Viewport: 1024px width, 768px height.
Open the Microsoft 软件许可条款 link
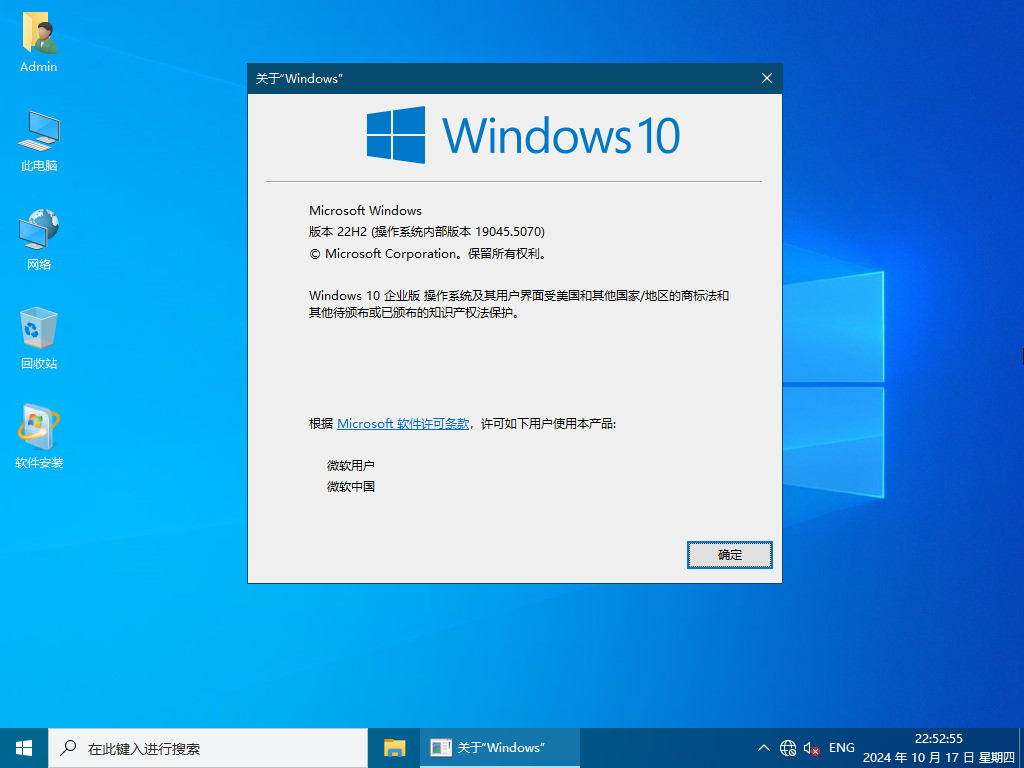(x=403, y=424)
